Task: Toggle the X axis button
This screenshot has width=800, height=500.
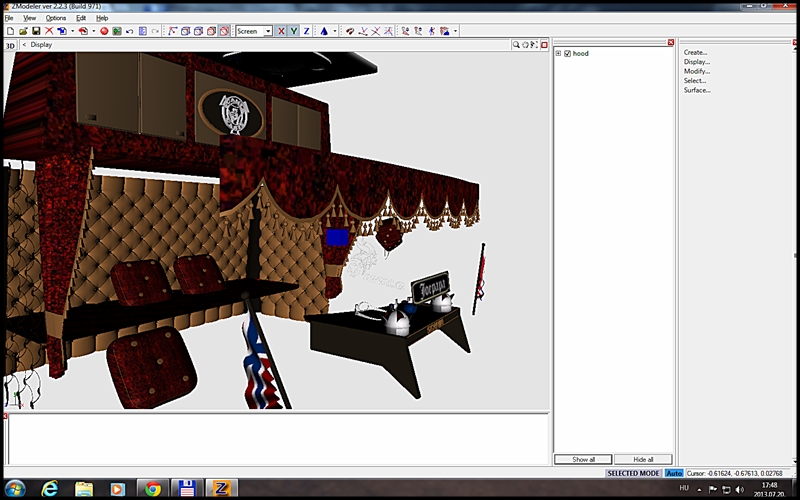Action: tap(281, 31)
